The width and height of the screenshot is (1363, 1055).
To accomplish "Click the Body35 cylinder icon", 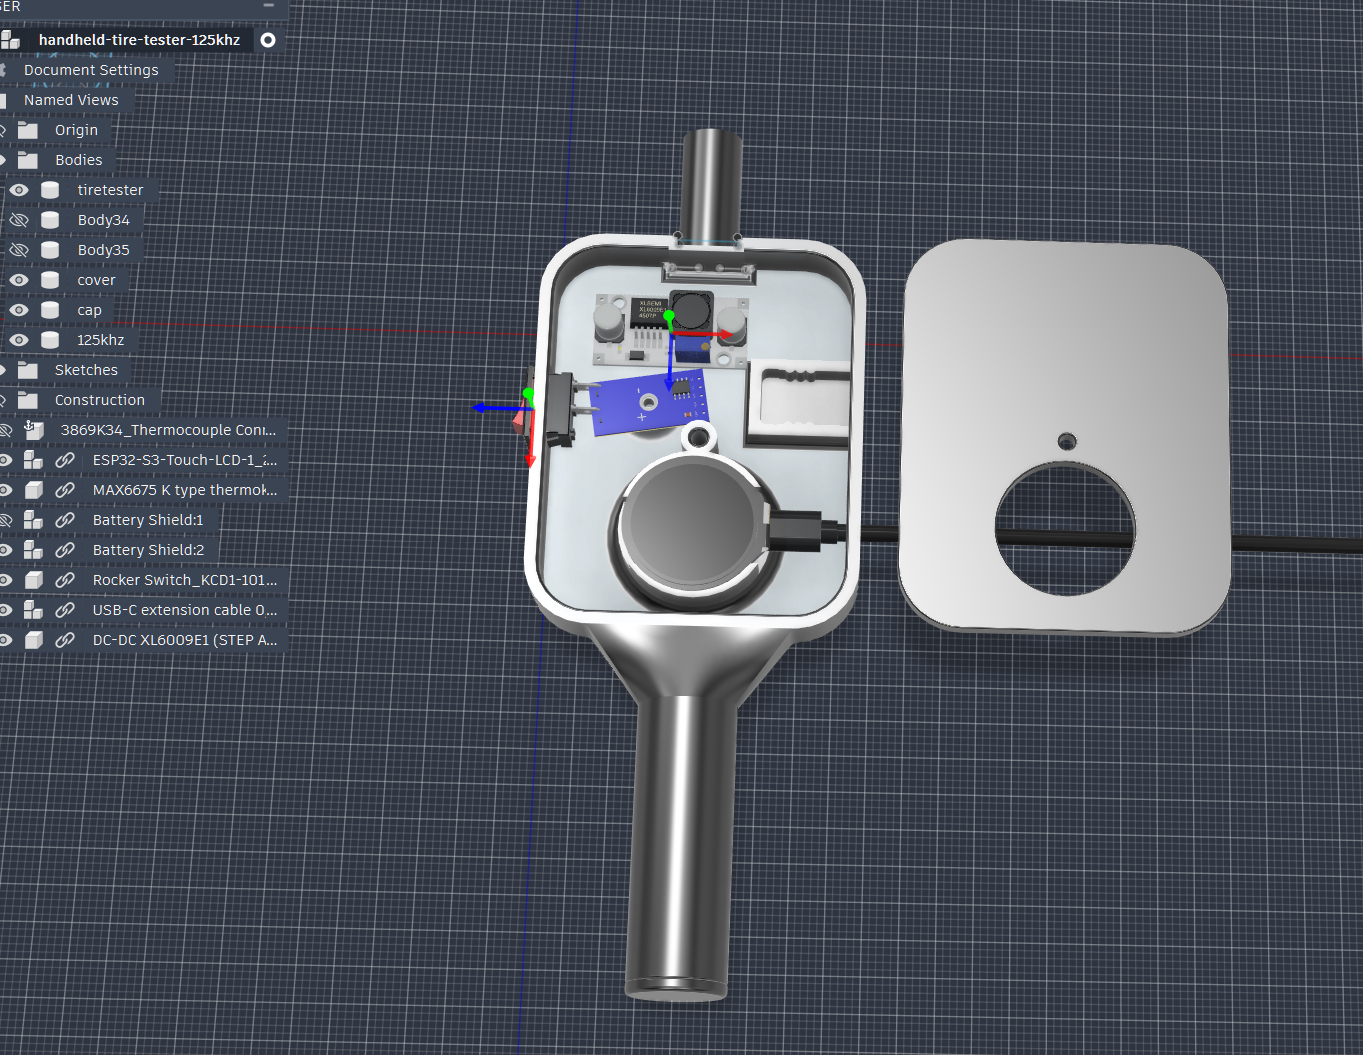I will tap(50, 250).
